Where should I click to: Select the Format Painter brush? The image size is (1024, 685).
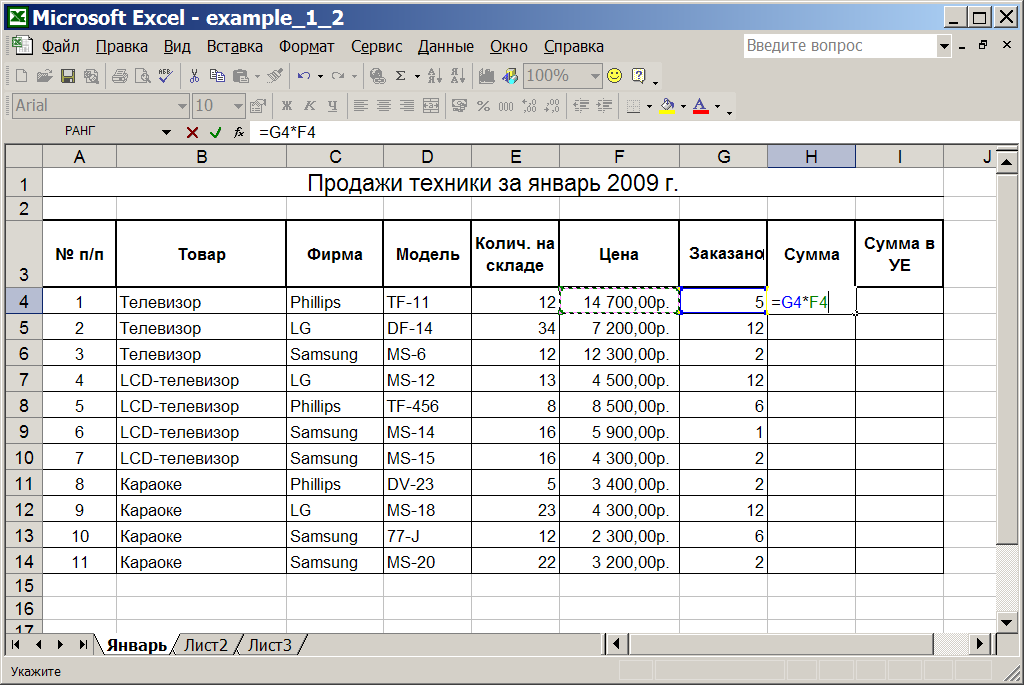click(275, 76)
